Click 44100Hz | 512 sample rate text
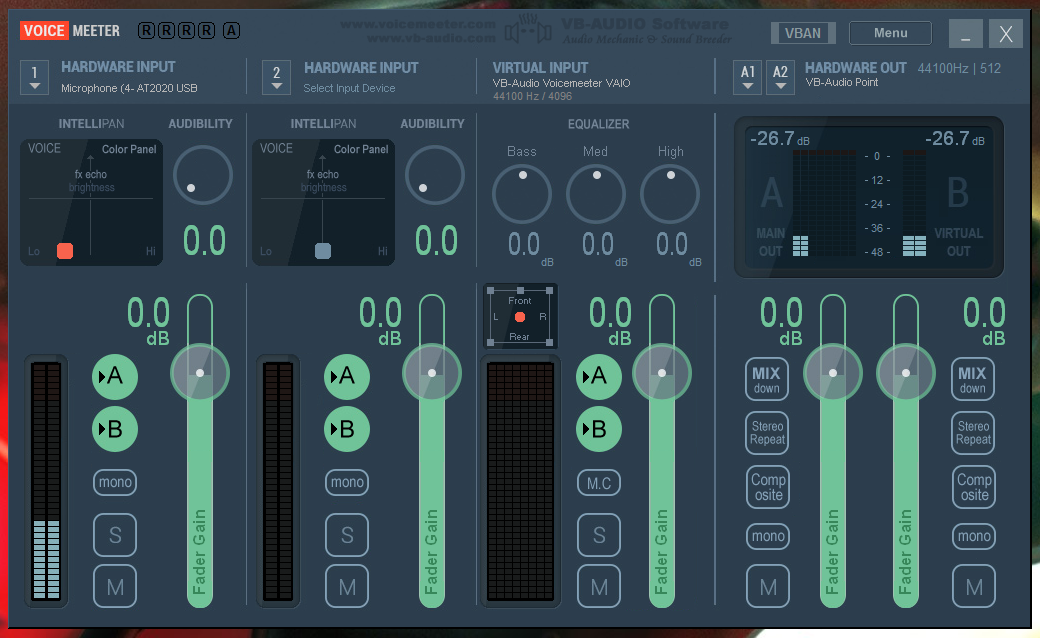The width and height of the screenshot is (1040, 638). pyautogui.click(x=959, y=68)
